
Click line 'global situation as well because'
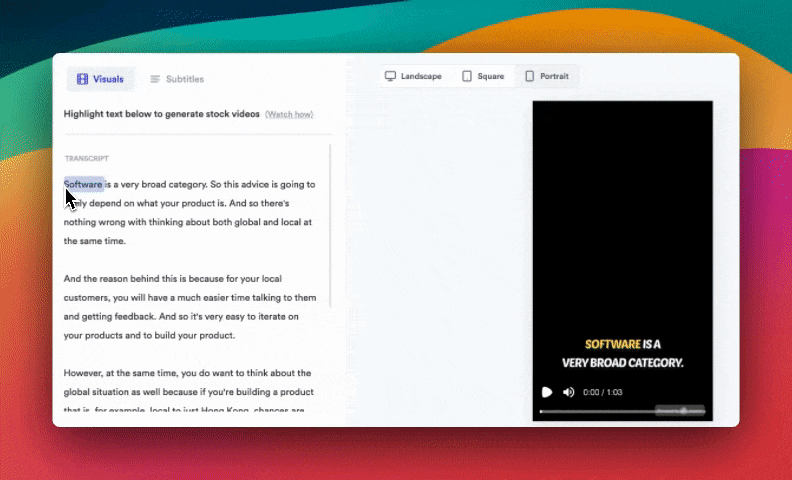188,392
